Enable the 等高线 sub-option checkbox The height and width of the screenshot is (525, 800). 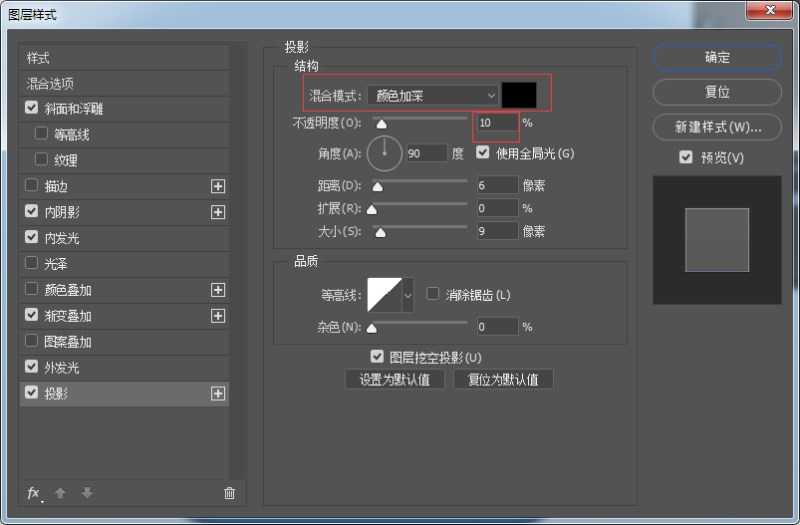tap(41, 134)
